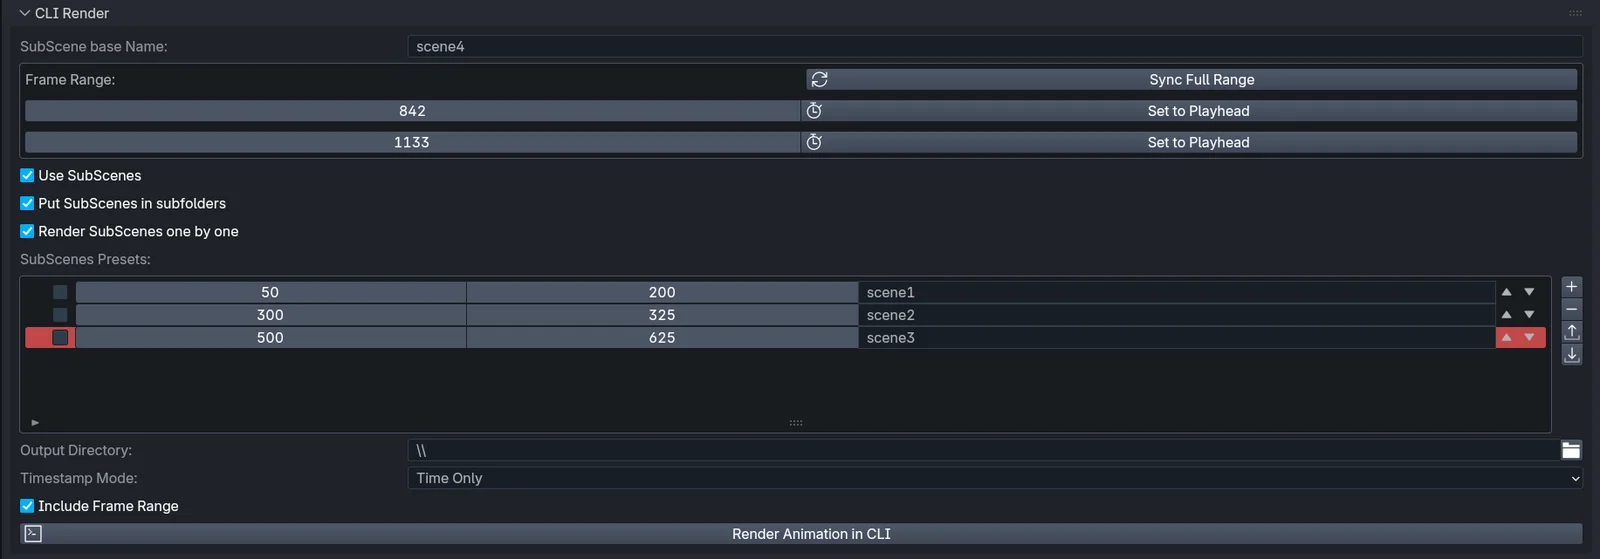Open the Timestamp Mode dropdown
This screenshot has width=1600, height=559.
click(994, 479)
